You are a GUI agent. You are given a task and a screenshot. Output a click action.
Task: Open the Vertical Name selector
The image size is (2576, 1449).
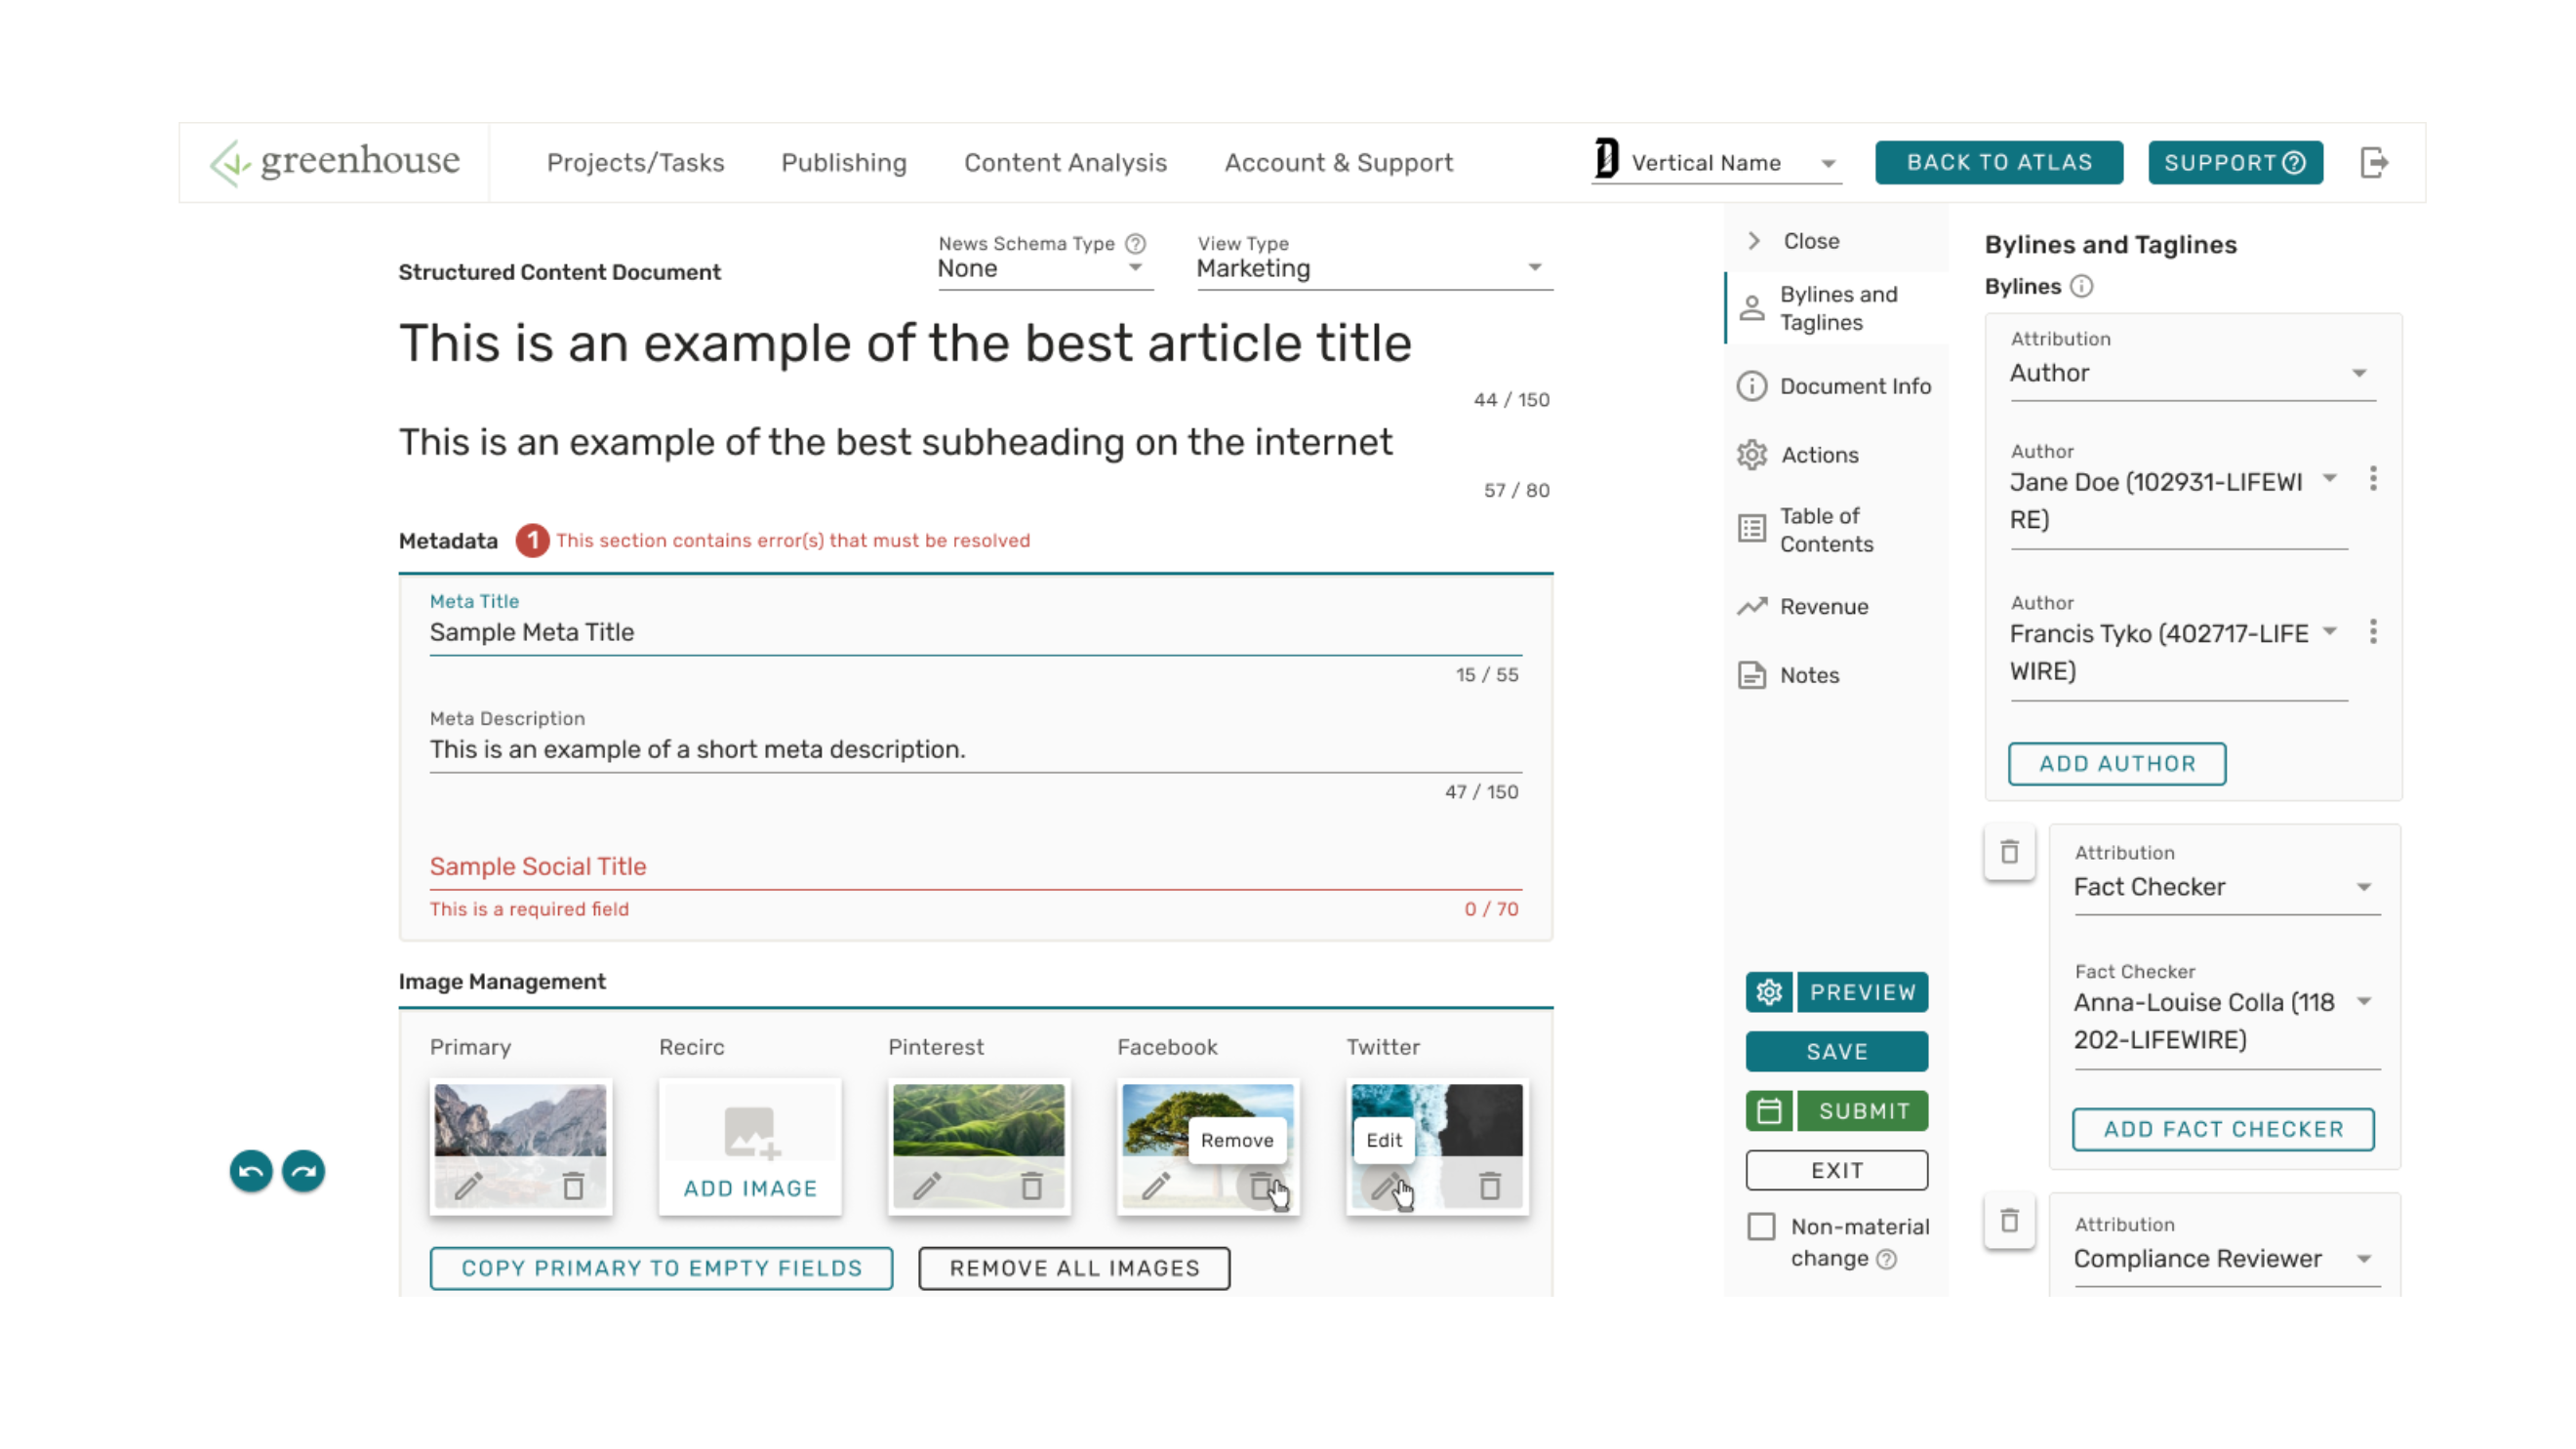pyautogui.click(x=1716, y=163)
